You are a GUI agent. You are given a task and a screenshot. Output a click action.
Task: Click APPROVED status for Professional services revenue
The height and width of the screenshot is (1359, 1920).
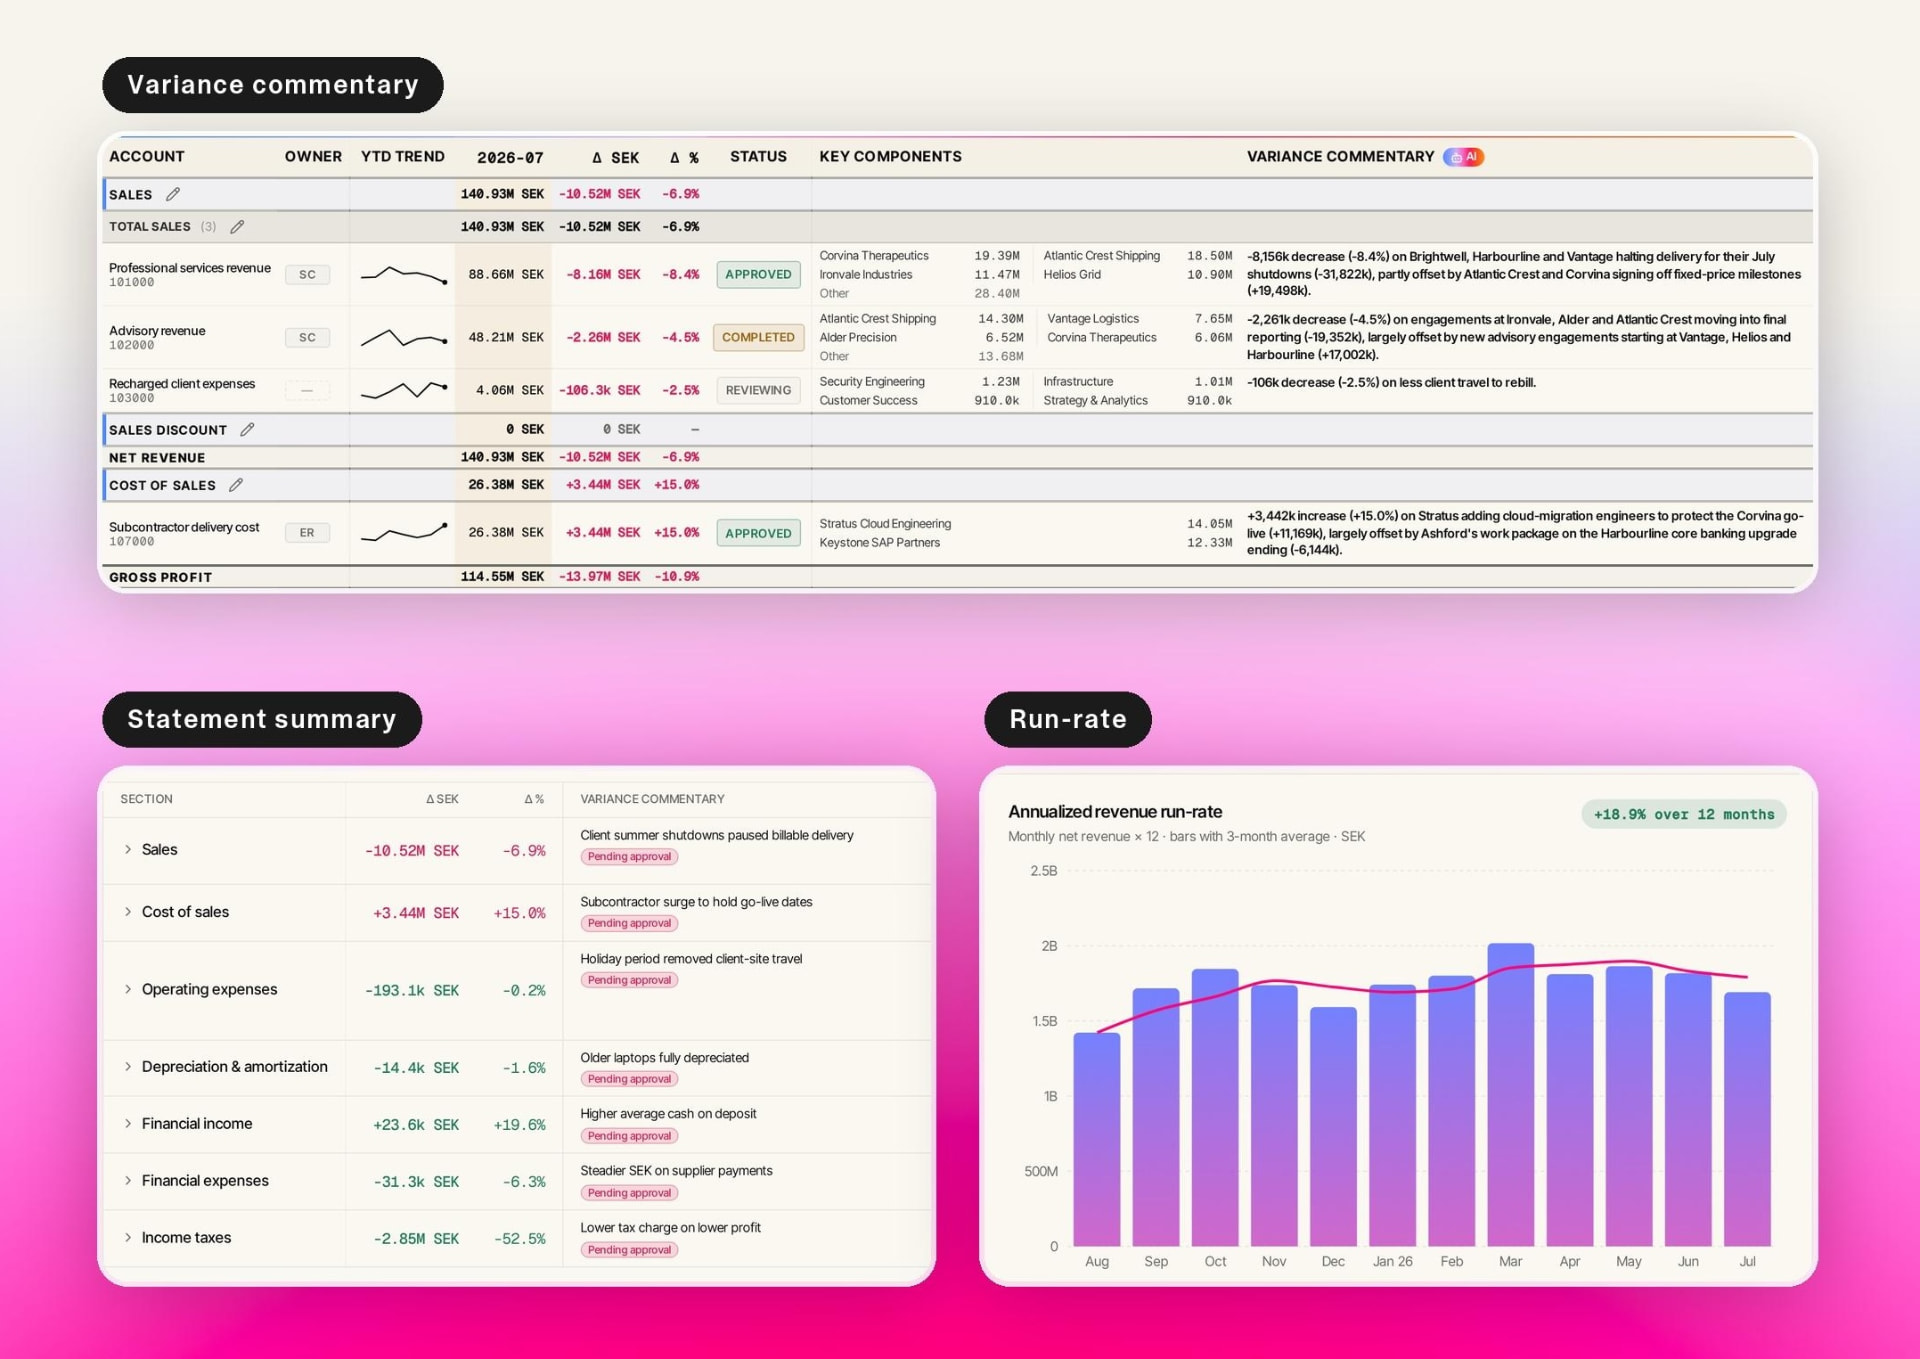758,274
